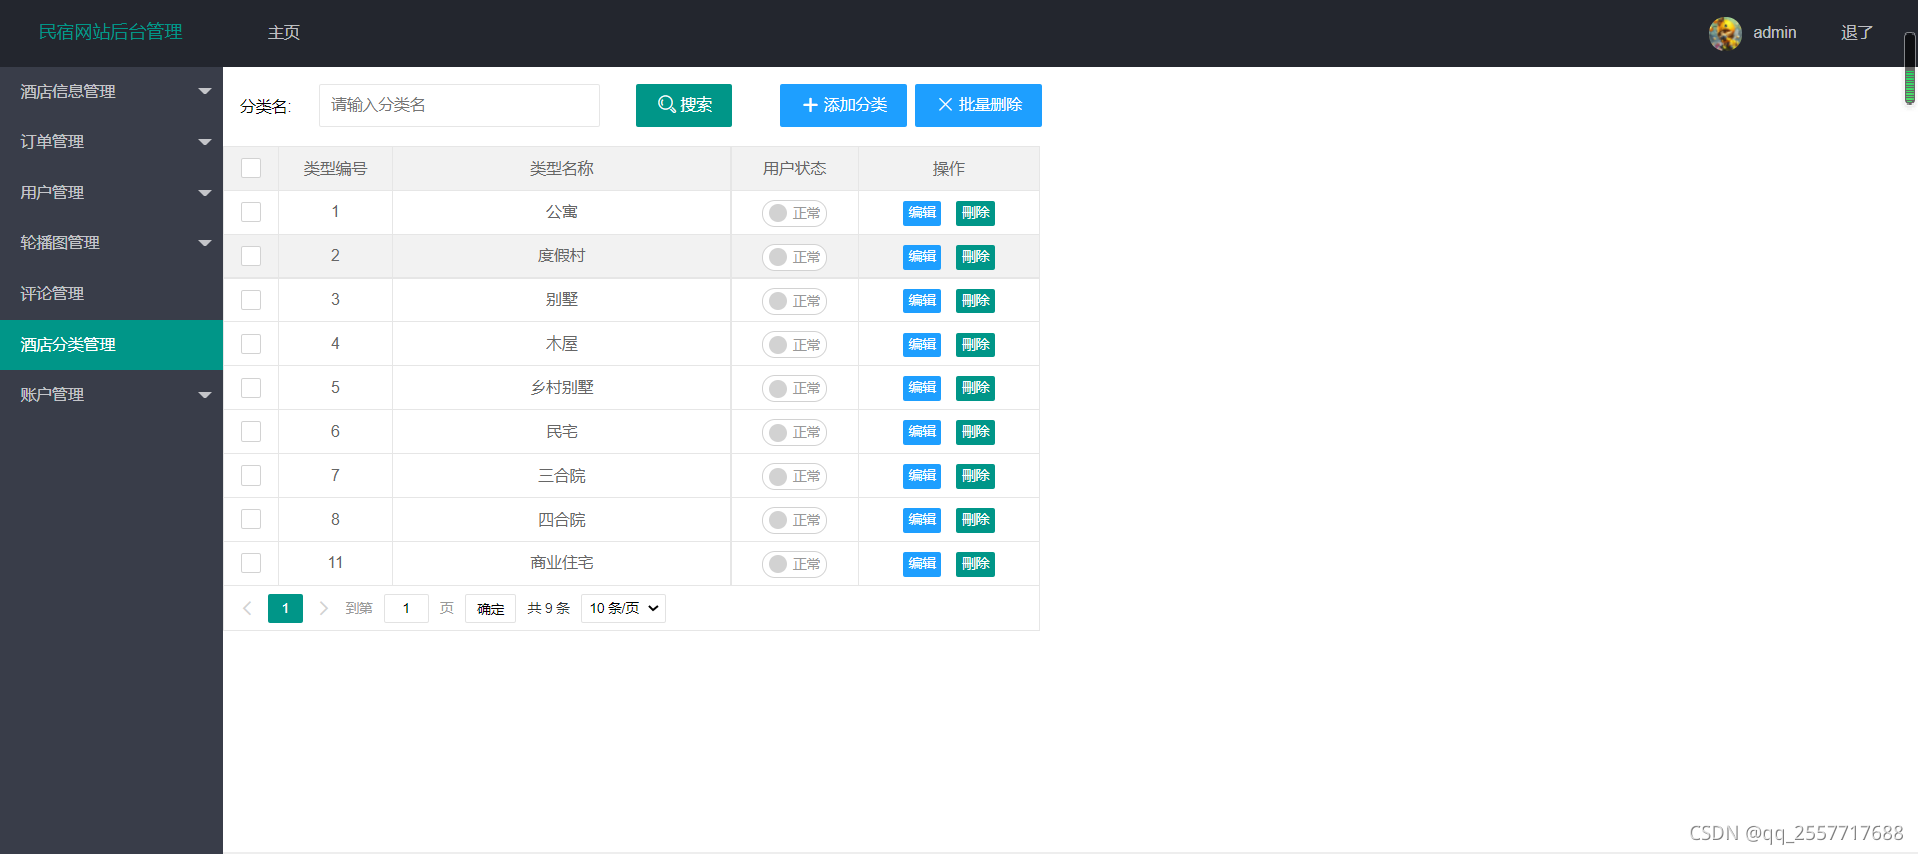This screenshot has width=1918, height=854.
Task: Edit the 乡村别墅 category row
Action: pyautogui.click(x=922, y=388)
